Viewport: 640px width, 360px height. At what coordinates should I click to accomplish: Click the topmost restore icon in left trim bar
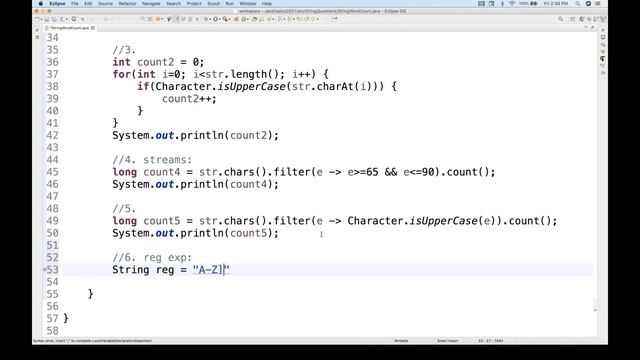click(x=37, y=30)
